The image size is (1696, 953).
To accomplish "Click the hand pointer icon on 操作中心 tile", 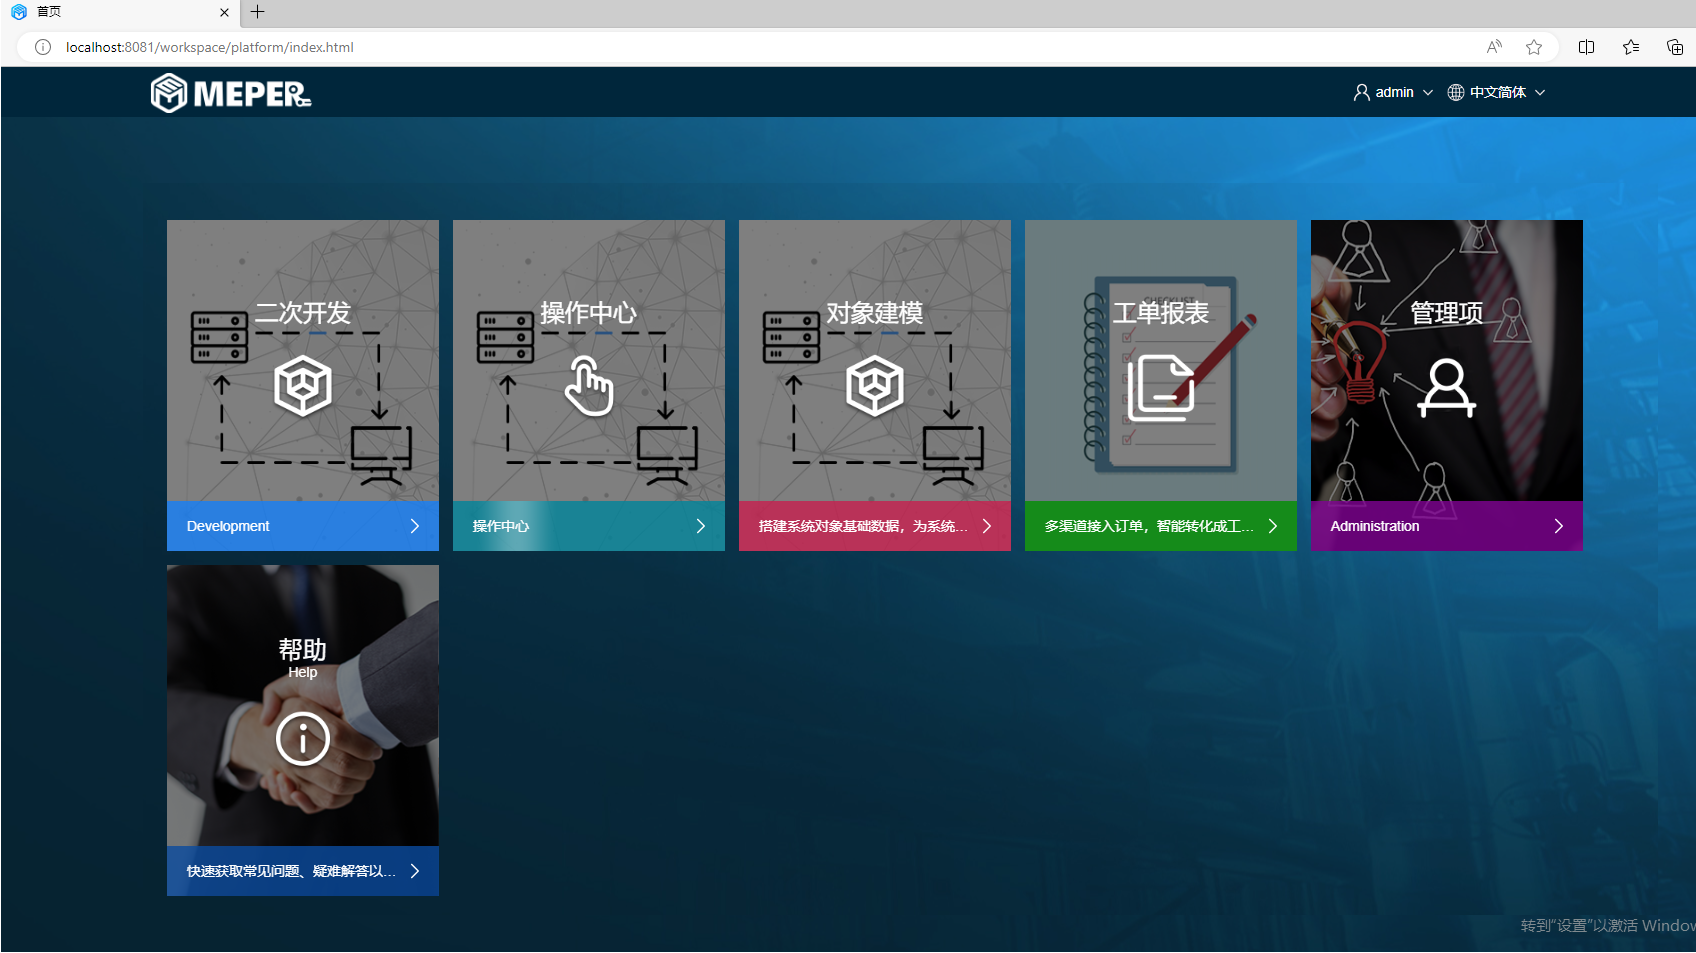I will click(589, 386).
